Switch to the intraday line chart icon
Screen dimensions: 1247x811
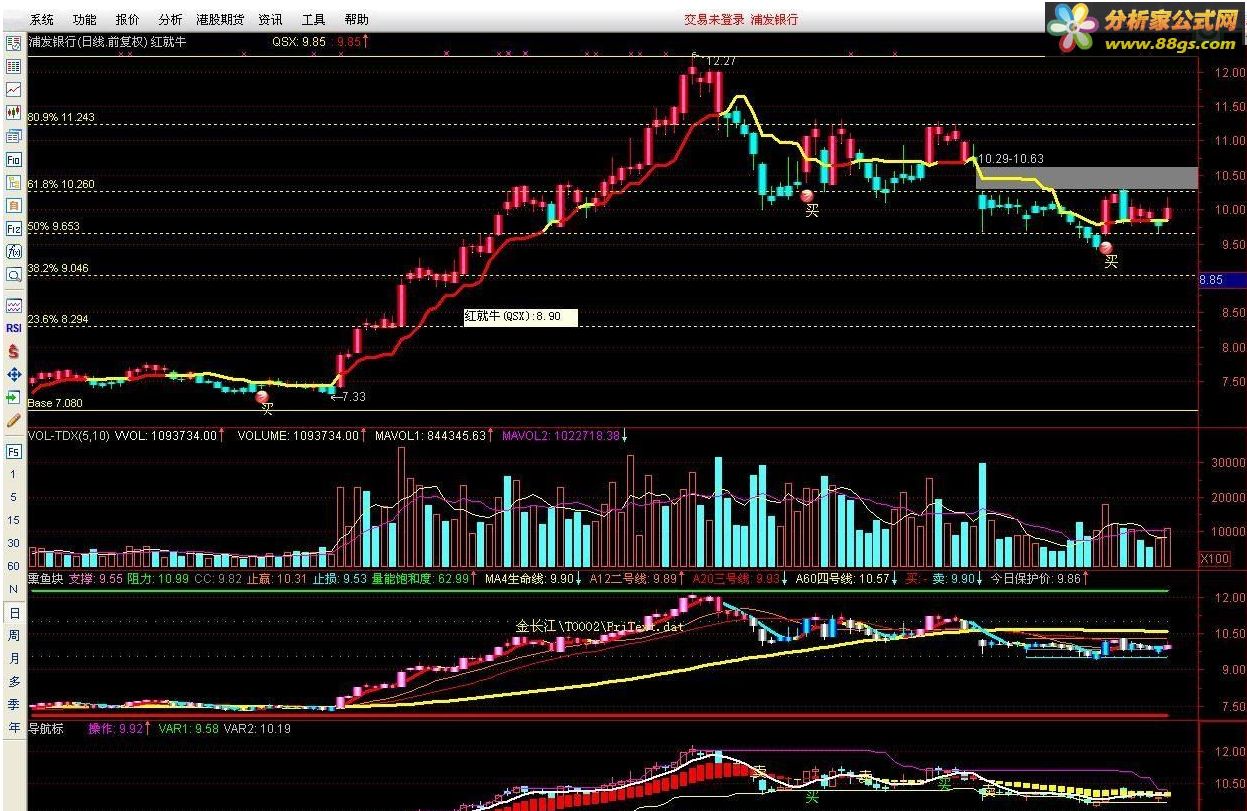click(14, 89)
